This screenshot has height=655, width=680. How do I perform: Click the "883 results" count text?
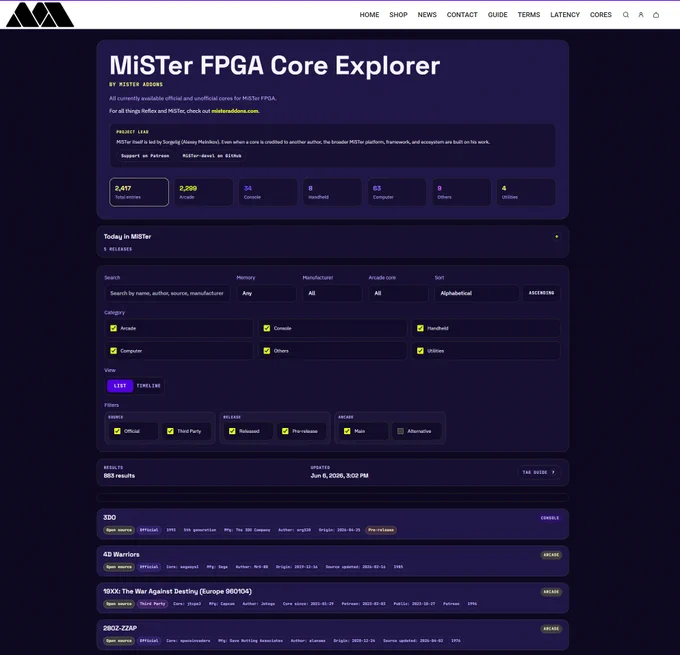click(x=119, y=476)
